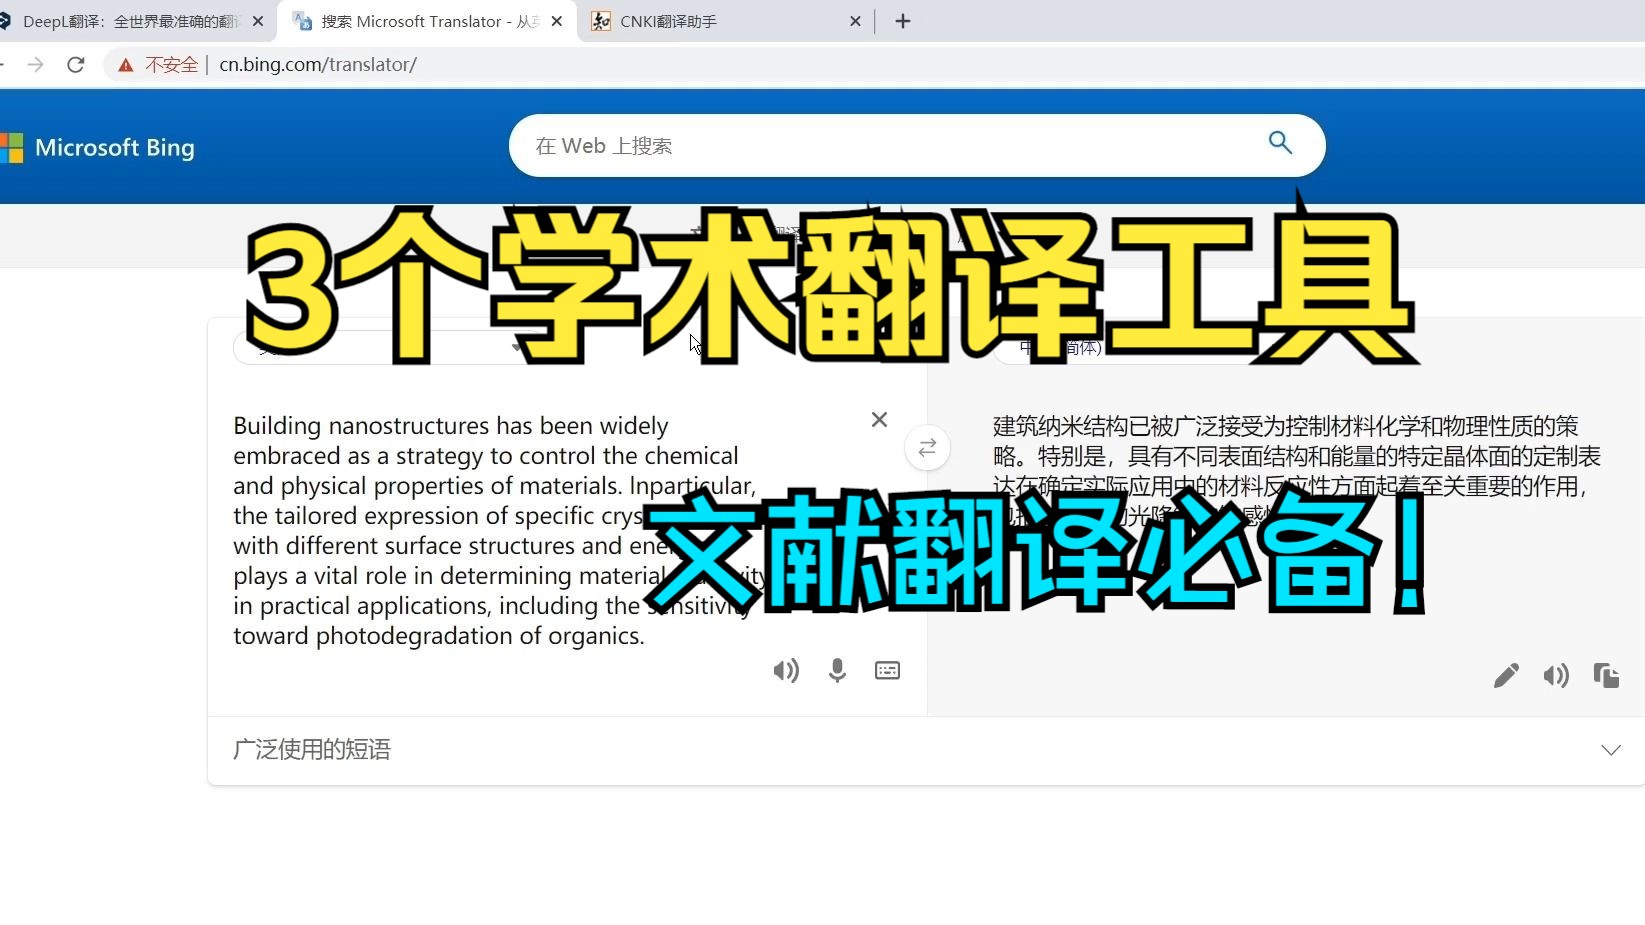Image resolution: width=1645 pixels, height=925 pixels.
Task: Switch to the DeepL翻译 browser tab
Action: [x=130, y=21]
